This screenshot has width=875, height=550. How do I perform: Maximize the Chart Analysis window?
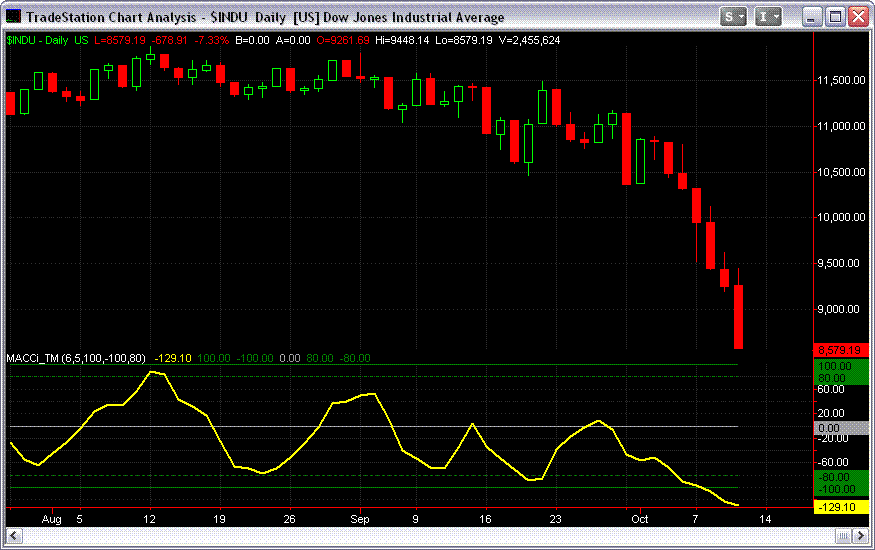(x=835, y=17)
